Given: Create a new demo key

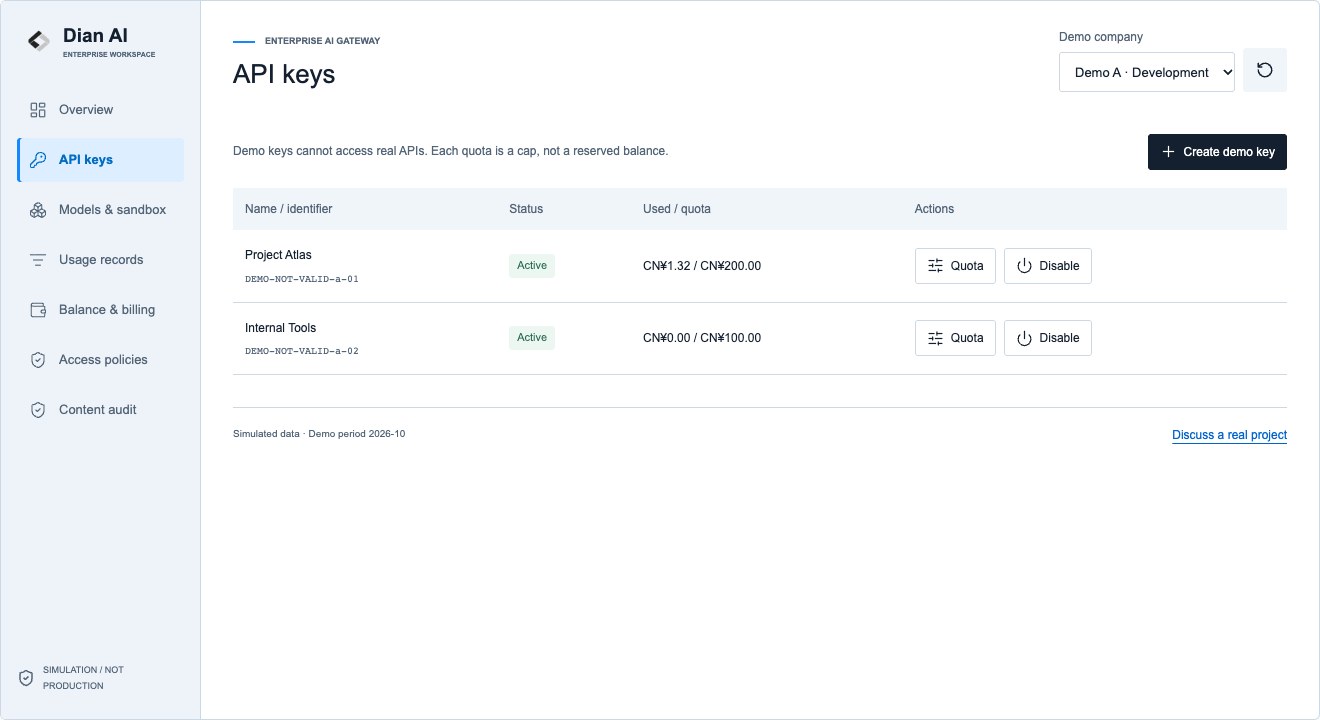Looking at the screenshot, I should click(x=1217, y=152).
